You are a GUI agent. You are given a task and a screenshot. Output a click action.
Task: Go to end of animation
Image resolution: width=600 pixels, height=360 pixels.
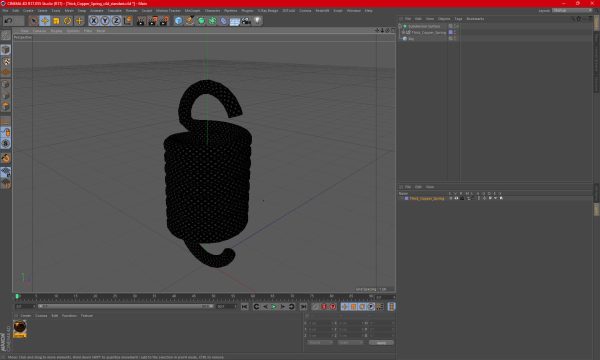pyautogui.click(x=303, y=307)
